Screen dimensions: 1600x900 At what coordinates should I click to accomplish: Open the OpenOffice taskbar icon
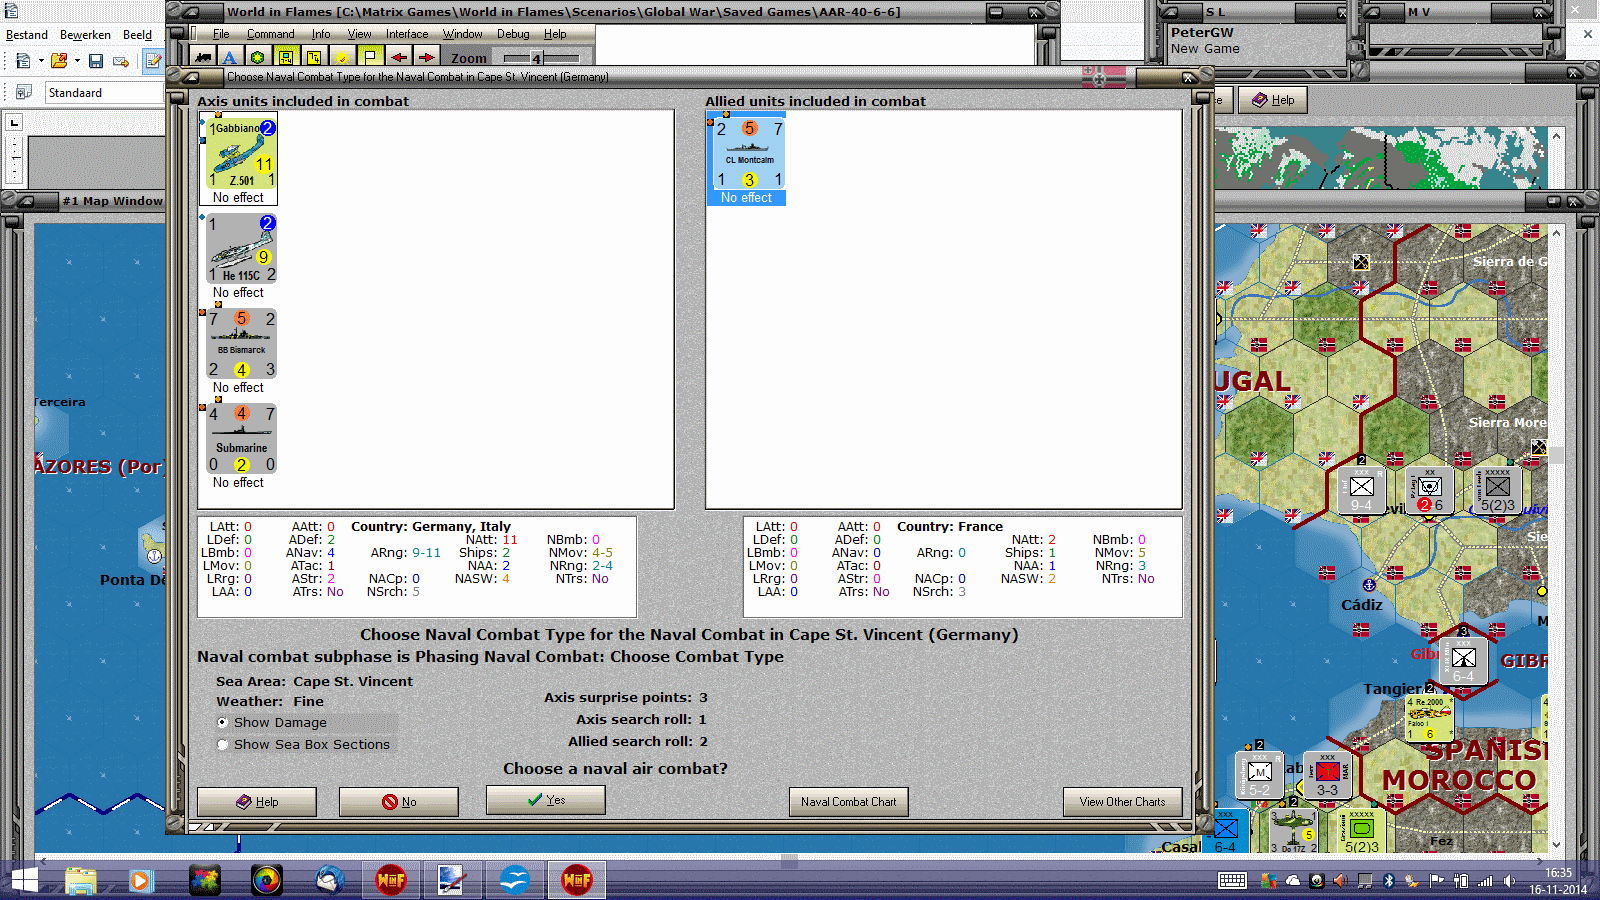(514, 880)
